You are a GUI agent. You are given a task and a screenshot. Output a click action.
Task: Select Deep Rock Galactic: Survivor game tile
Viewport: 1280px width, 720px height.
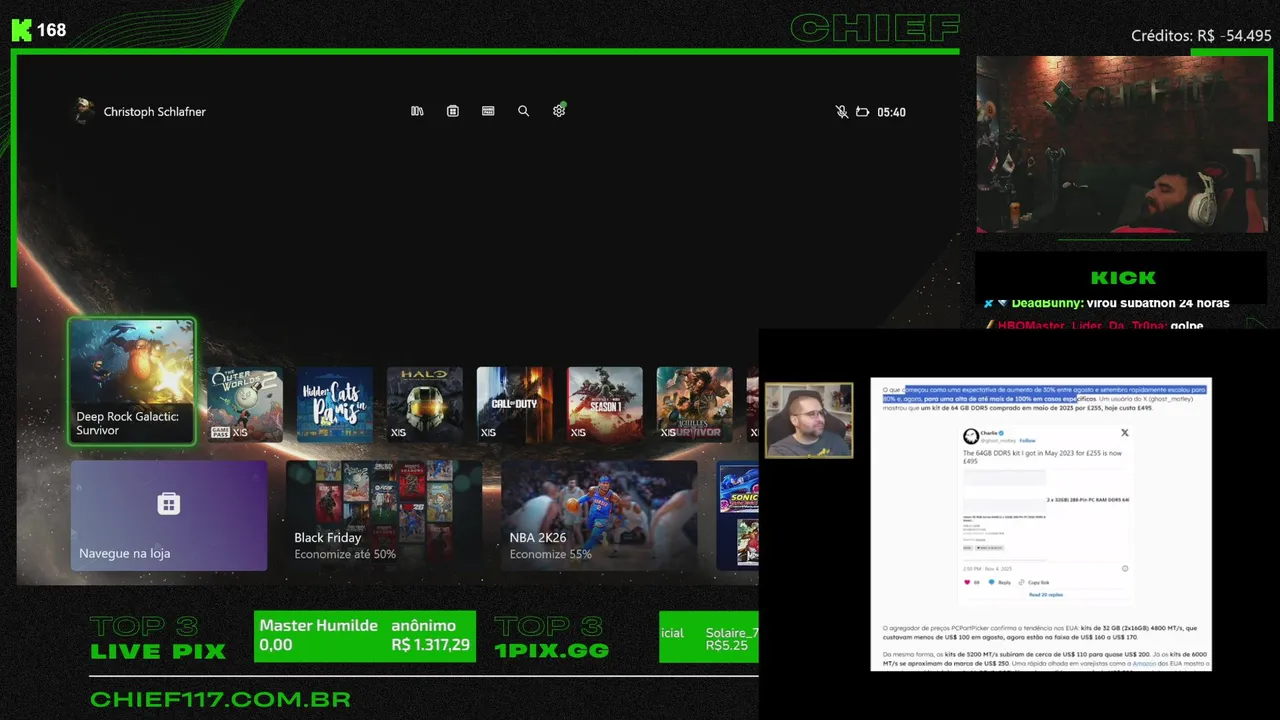pos(131,381)
